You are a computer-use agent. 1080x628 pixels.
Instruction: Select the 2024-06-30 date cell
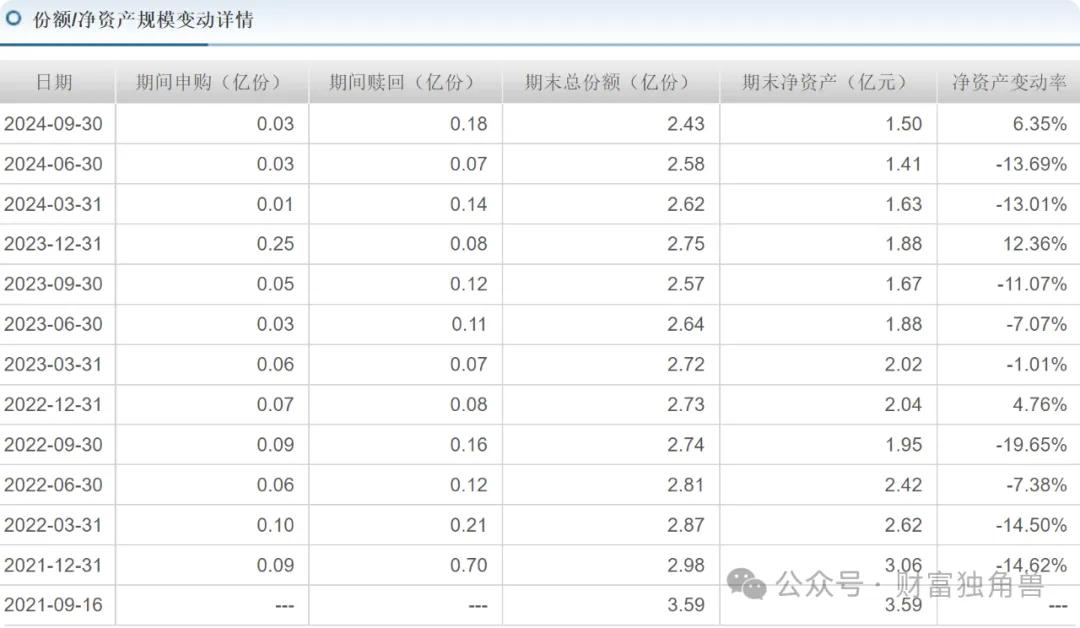coord(53,164)
